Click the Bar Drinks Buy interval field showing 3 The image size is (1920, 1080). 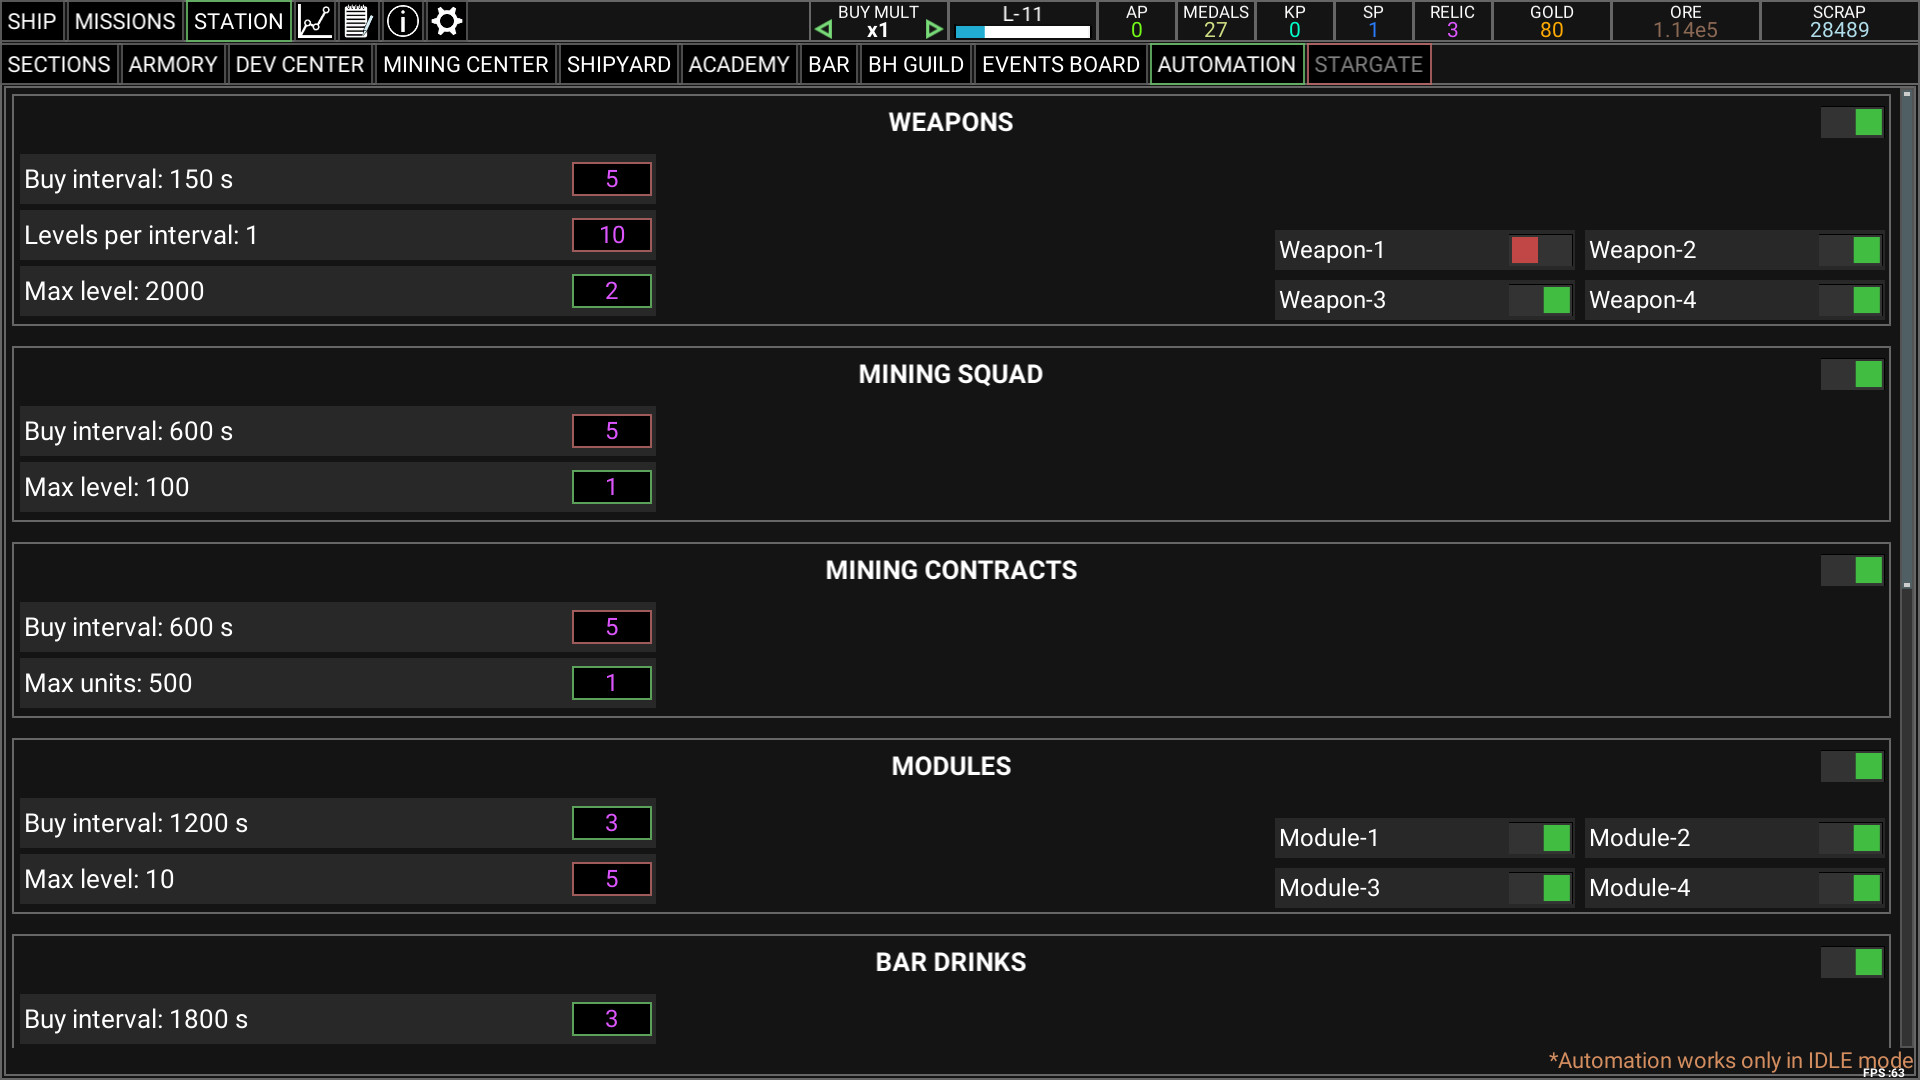pos(611,1019)
